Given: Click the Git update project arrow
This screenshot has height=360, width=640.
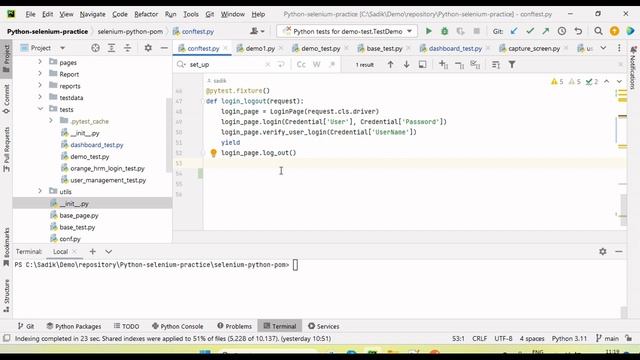Looking at the screenshot, I should pyautogui.click(x=514, y=31).
